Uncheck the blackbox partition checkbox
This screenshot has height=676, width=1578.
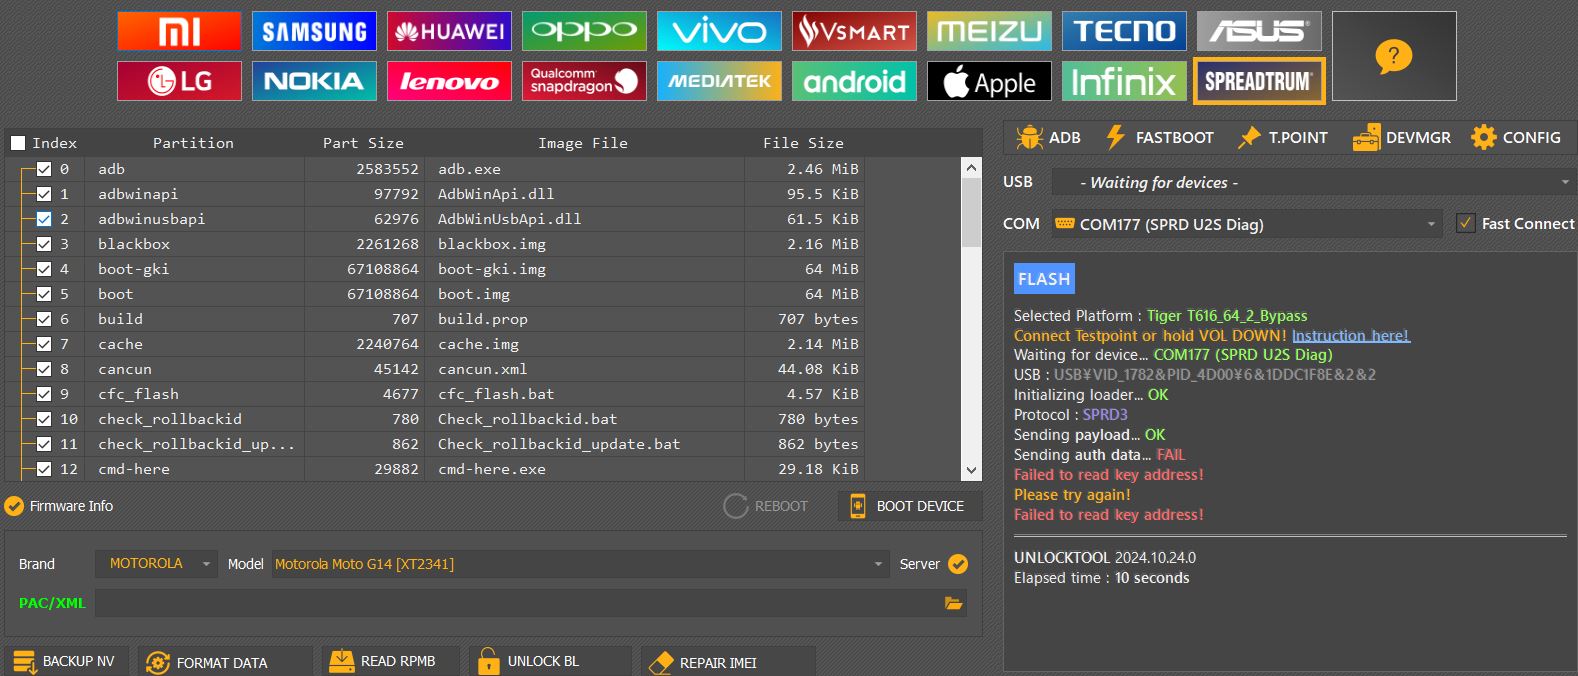point(44,244)
